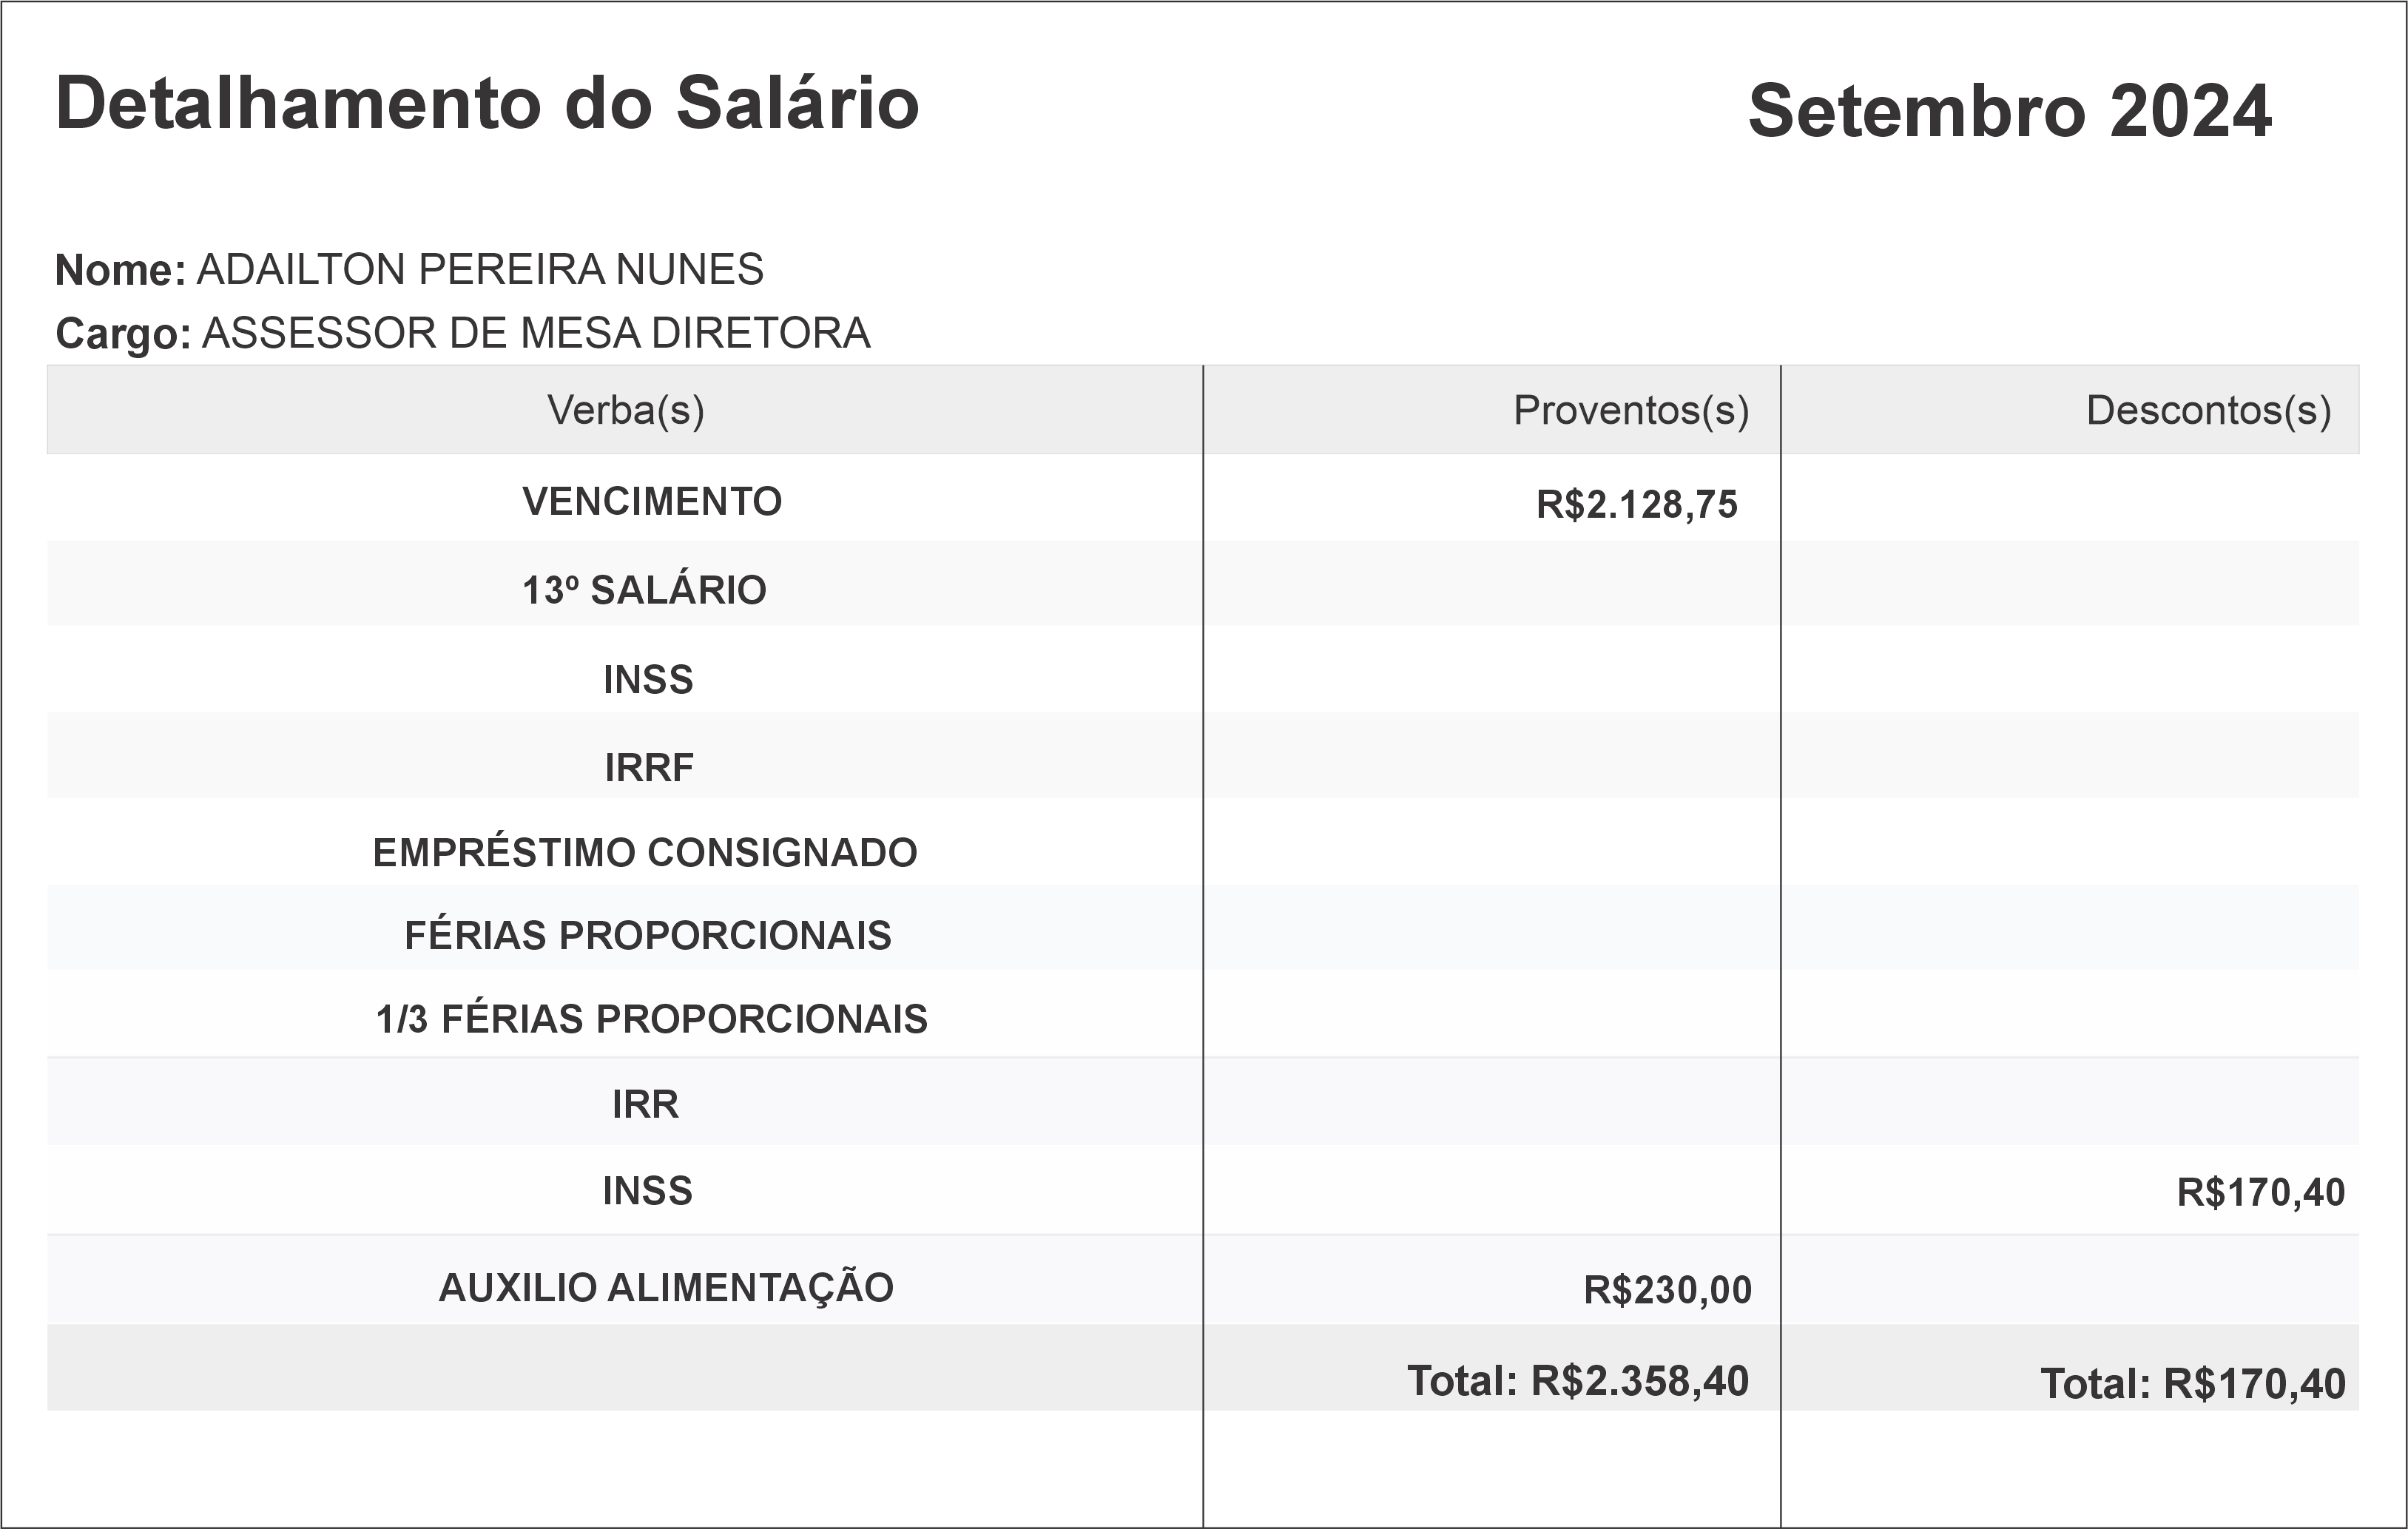Click the "Nome:" field label
Image resolution: width=2408 pixels, height=1529 pixels.
click(x=120, y=271)
